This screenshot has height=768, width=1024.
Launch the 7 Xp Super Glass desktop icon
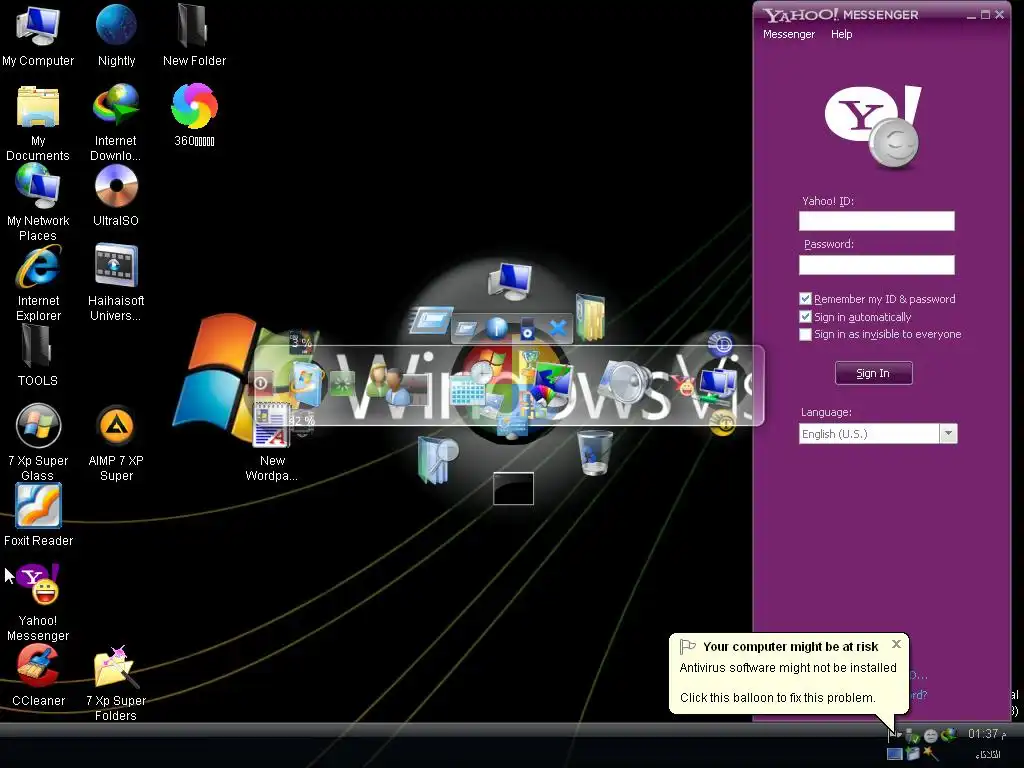pos(38,443)
